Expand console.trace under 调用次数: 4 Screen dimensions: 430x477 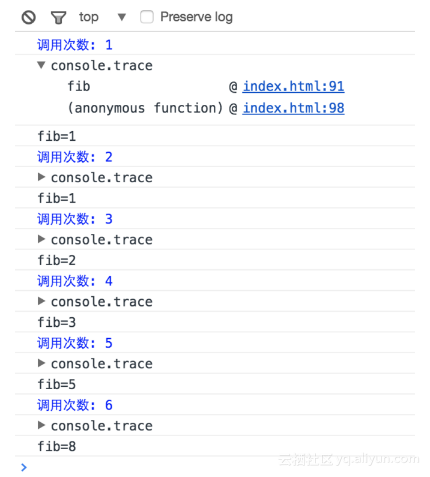pyautogui.click(x=41, y=301)
